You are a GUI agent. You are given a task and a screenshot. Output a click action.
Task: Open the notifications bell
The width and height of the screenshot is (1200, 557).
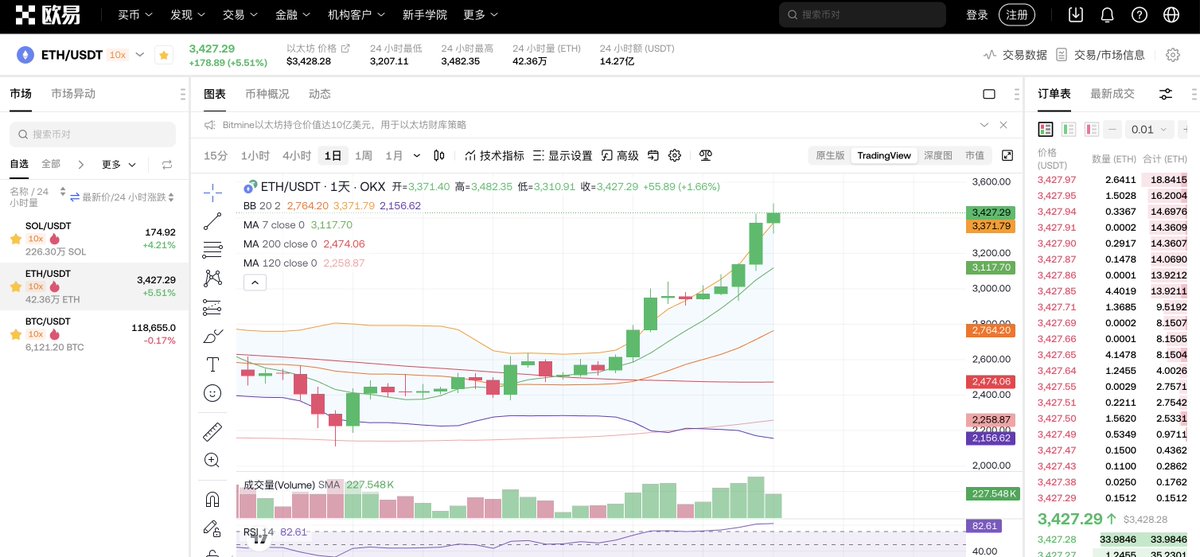click(1107, 15)
